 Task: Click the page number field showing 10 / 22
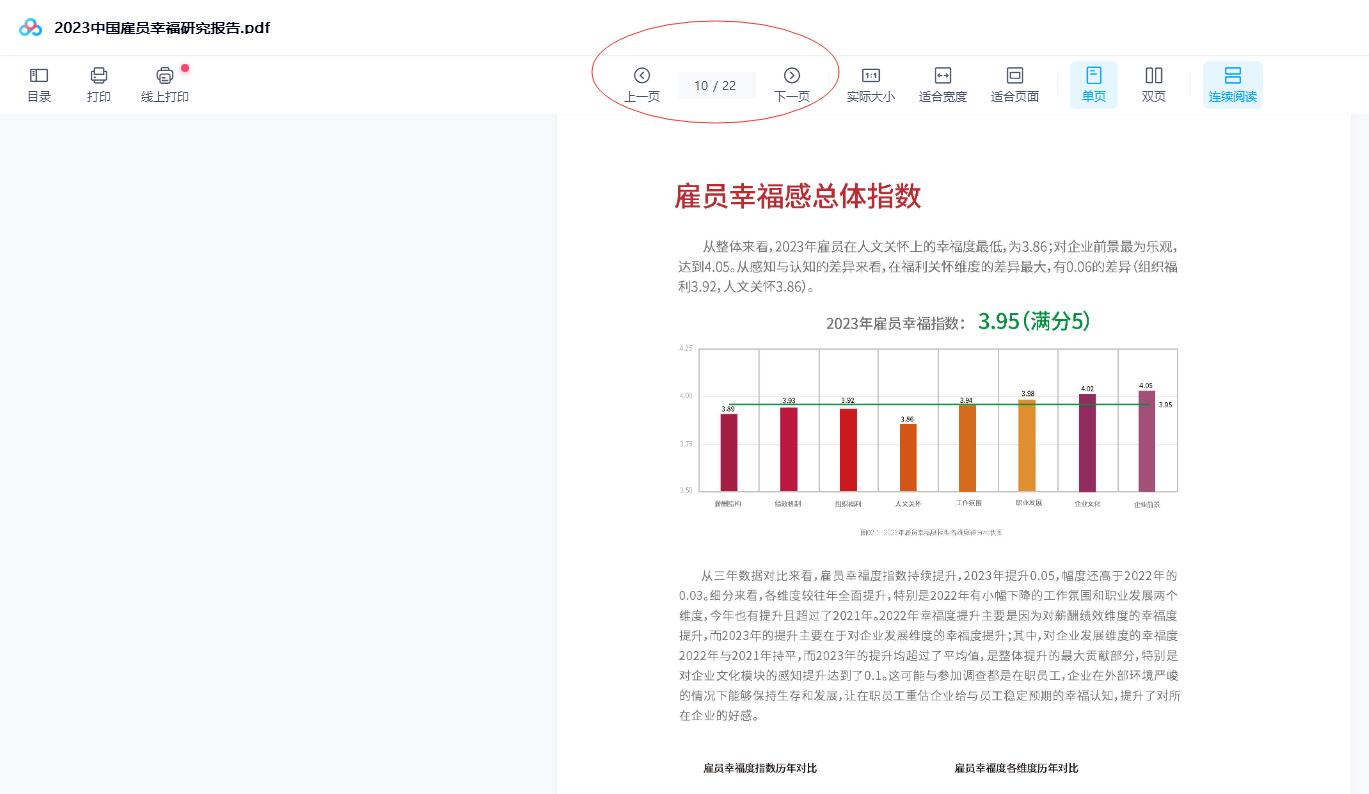click(715, 86)
